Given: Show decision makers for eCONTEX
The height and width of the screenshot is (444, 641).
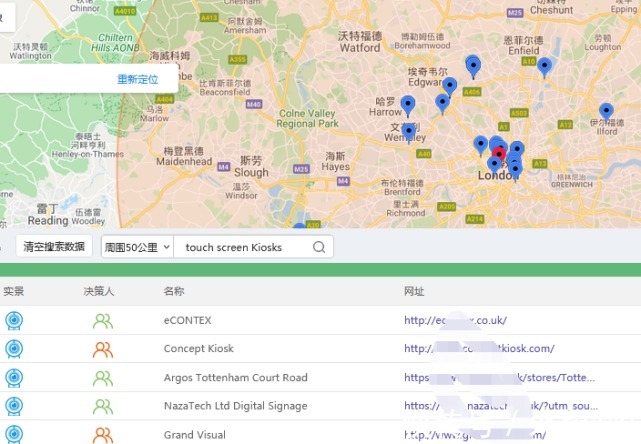Looking at the screenshot, I should click(103, 321).
